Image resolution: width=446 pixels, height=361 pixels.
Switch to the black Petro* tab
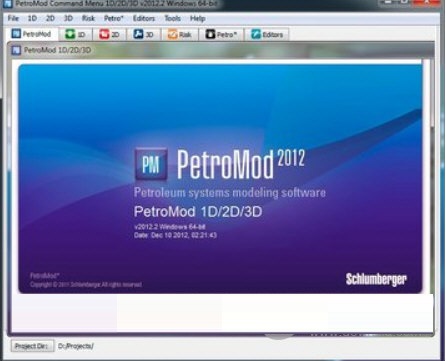(221, 34)
